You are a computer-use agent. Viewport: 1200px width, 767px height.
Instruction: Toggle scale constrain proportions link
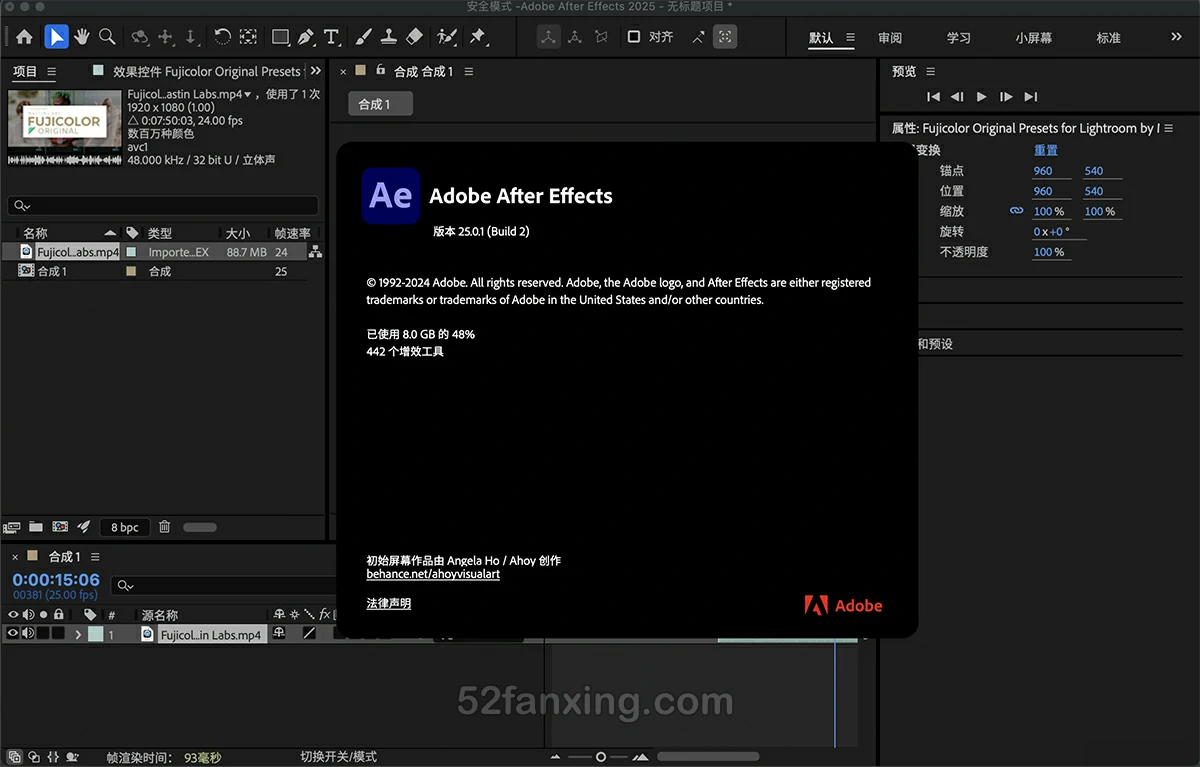[x=1016, y=211]
